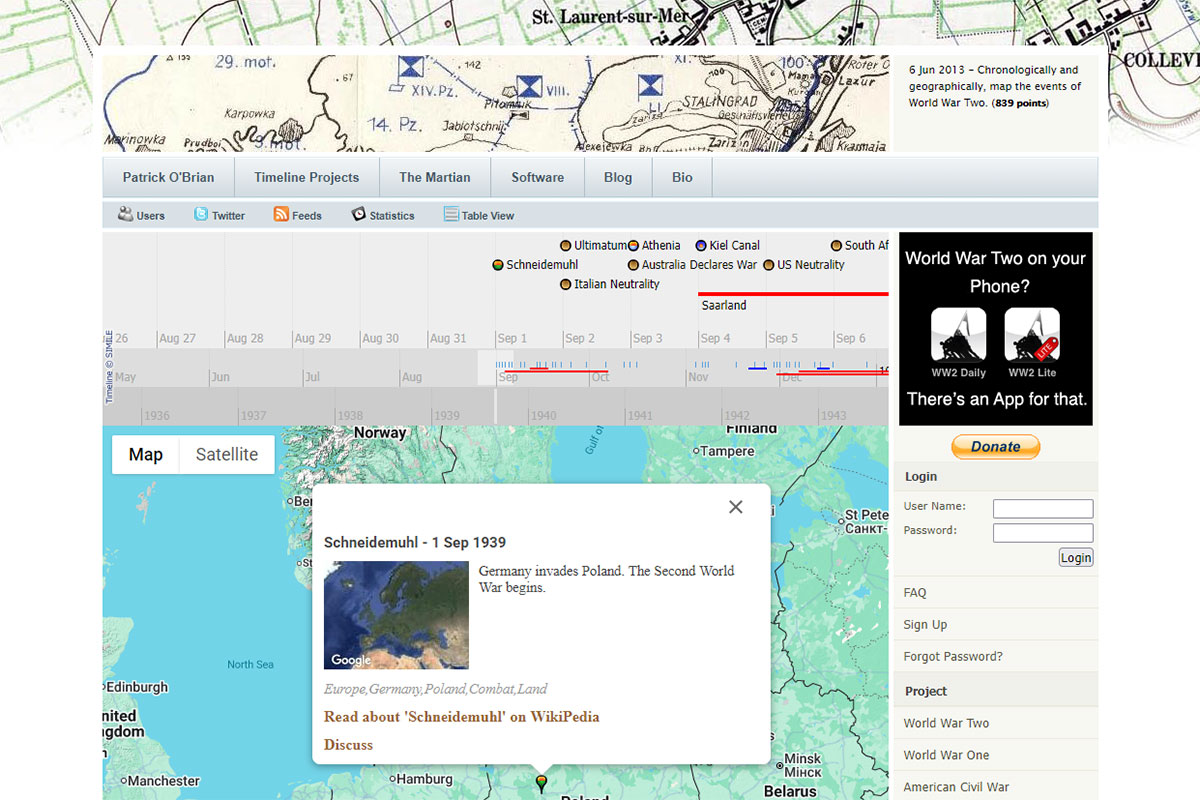Click the North Sea label on the map

(250, 664)
